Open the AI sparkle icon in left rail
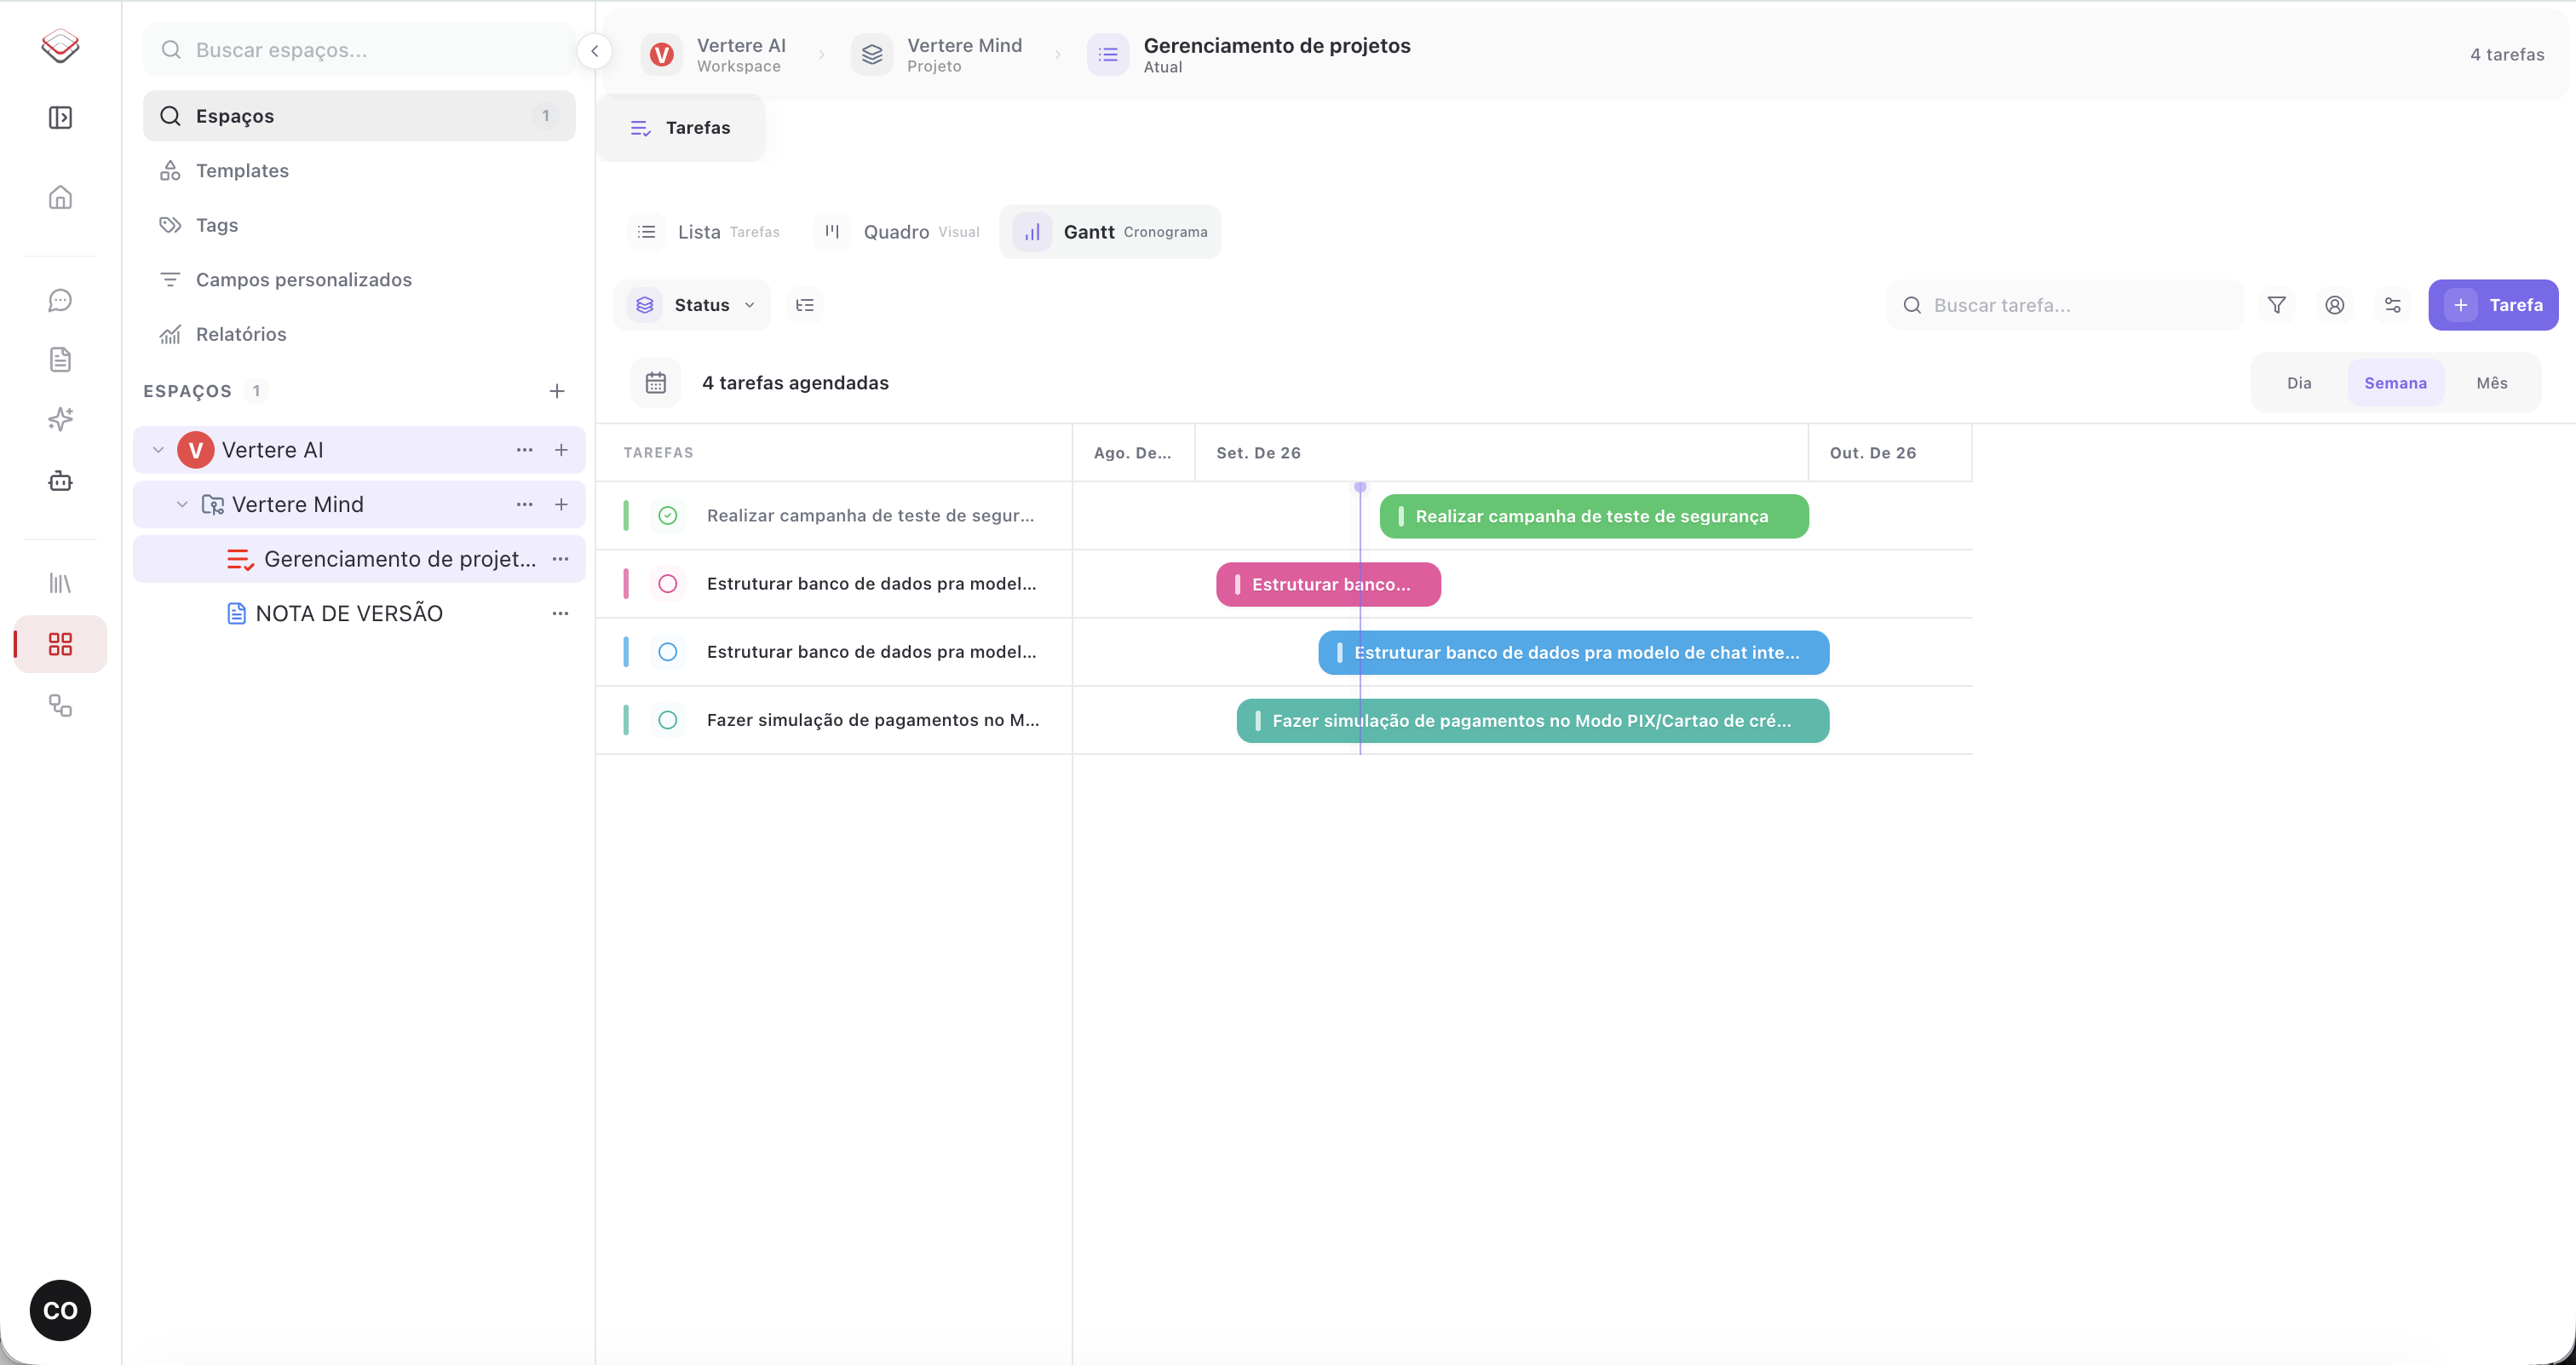 coord(60,419)
